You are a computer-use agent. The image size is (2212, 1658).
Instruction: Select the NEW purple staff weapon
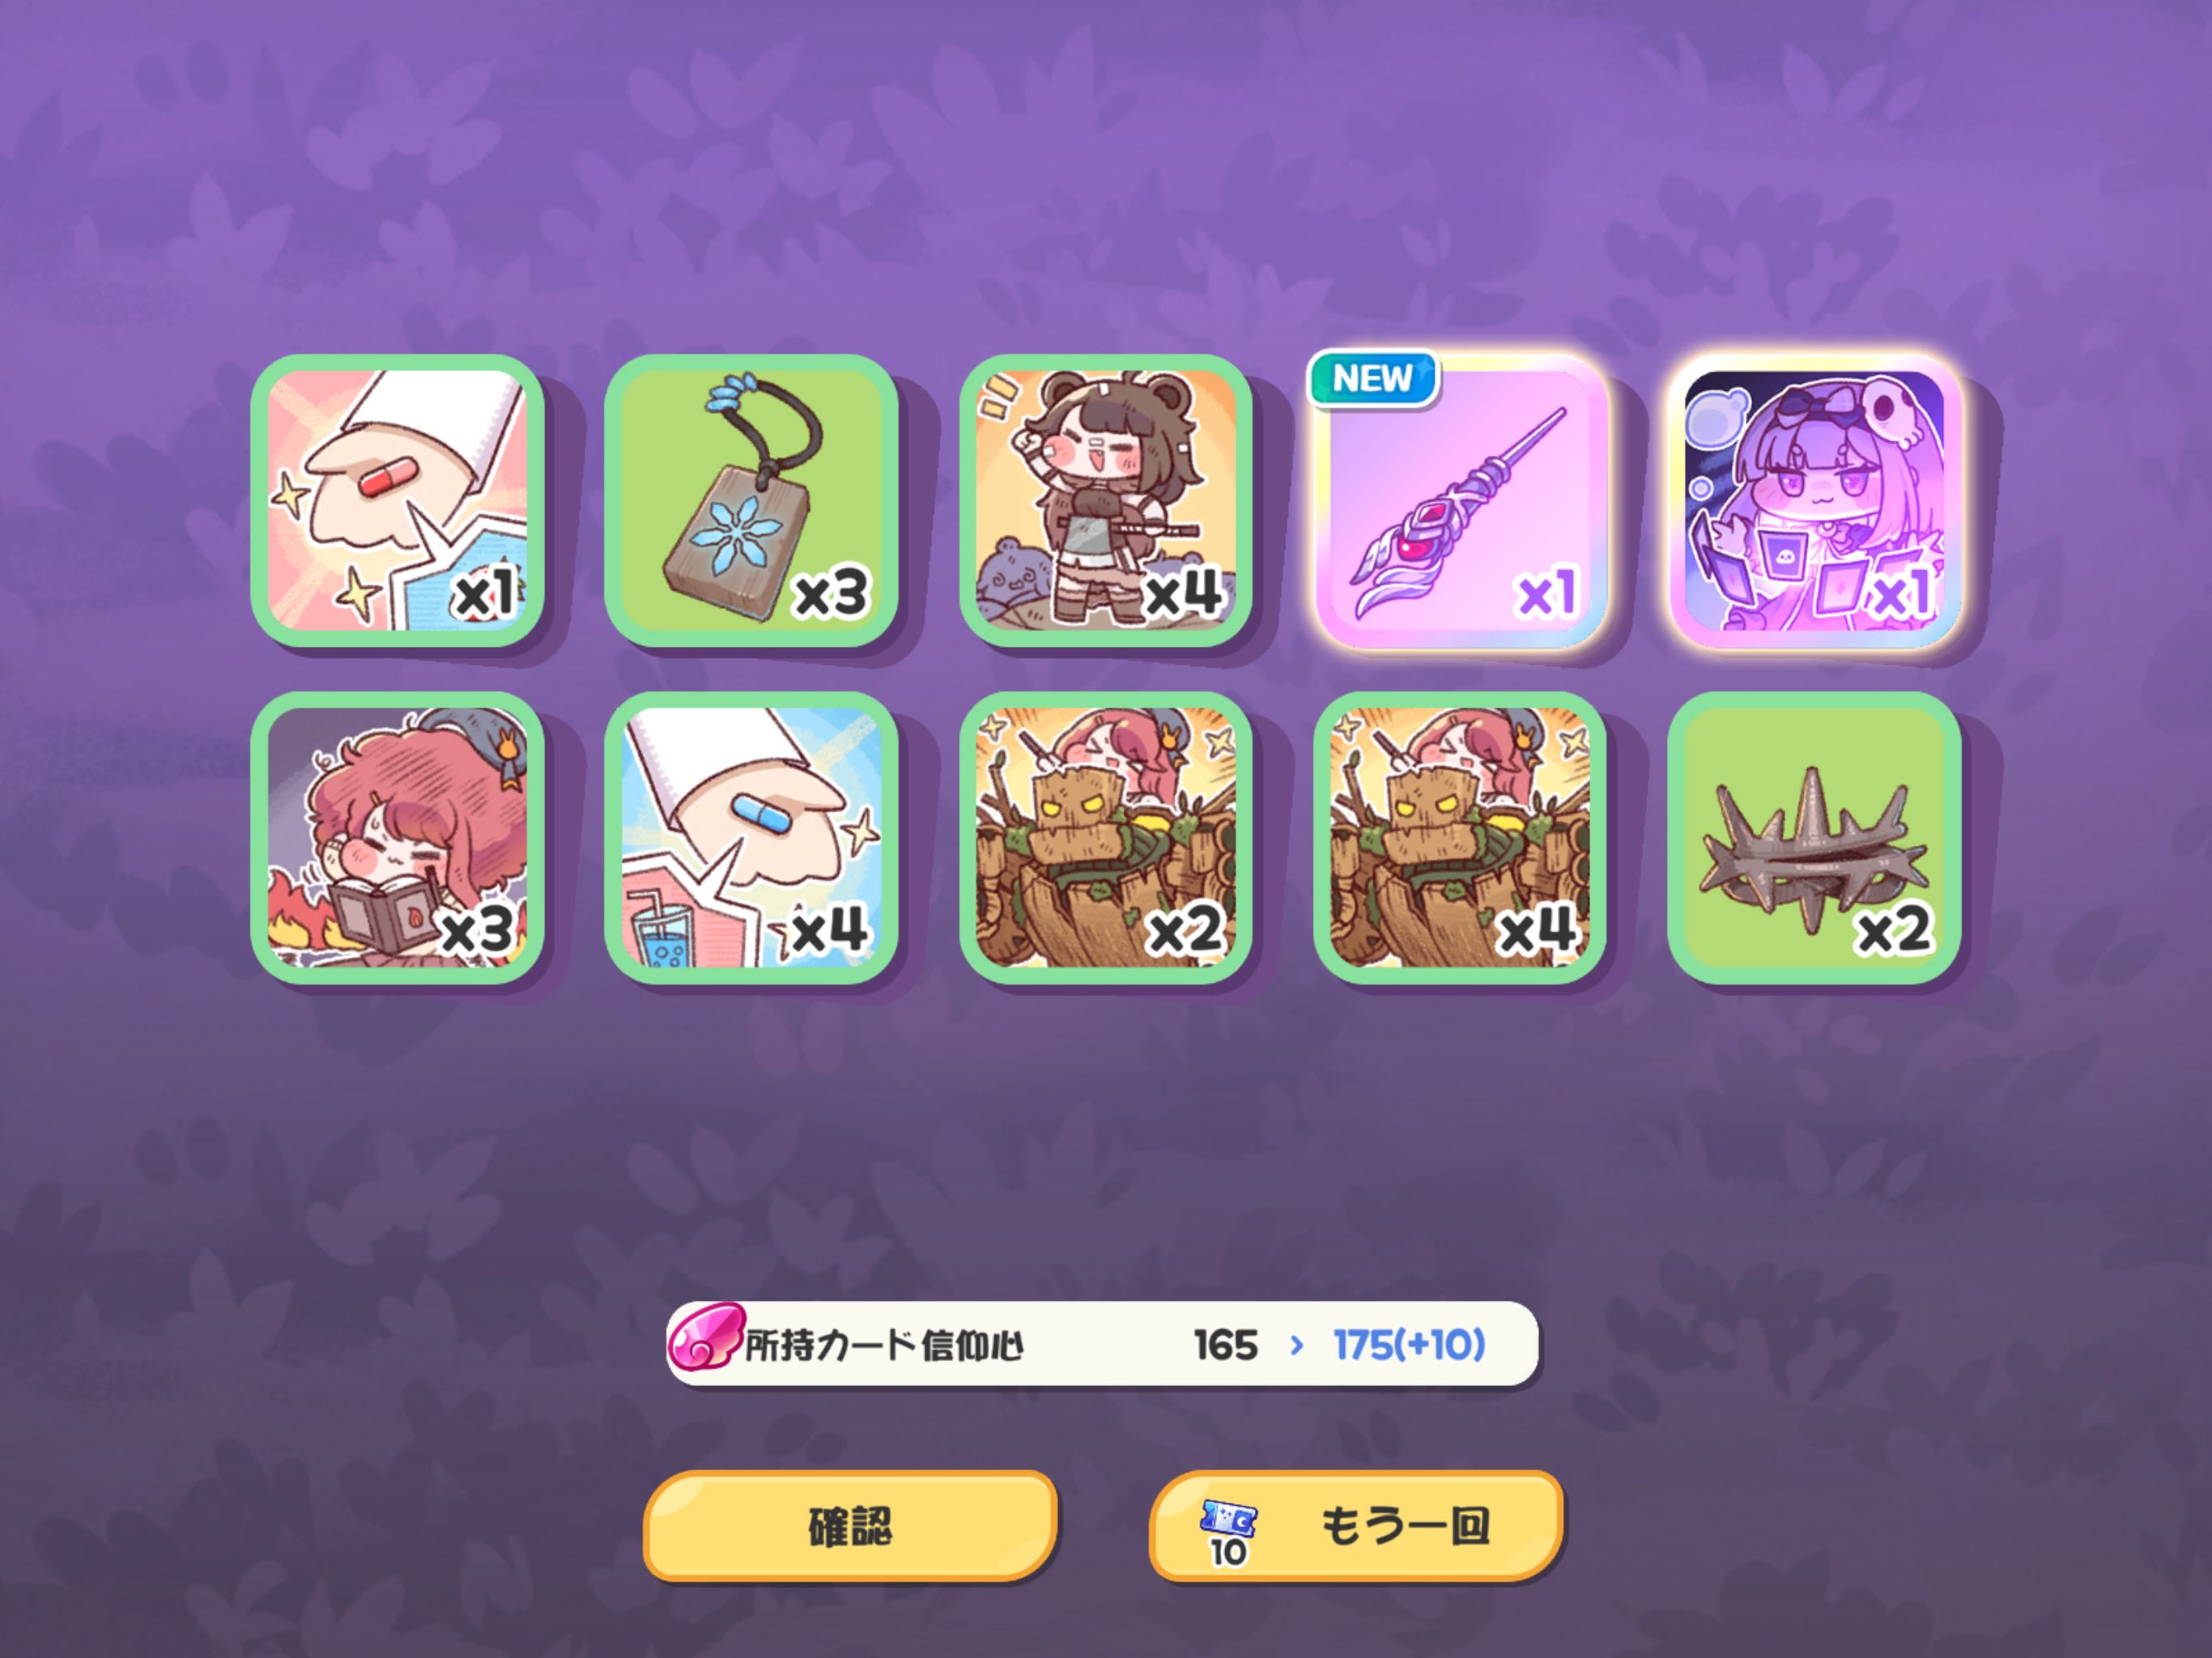tap(1460, 500)
